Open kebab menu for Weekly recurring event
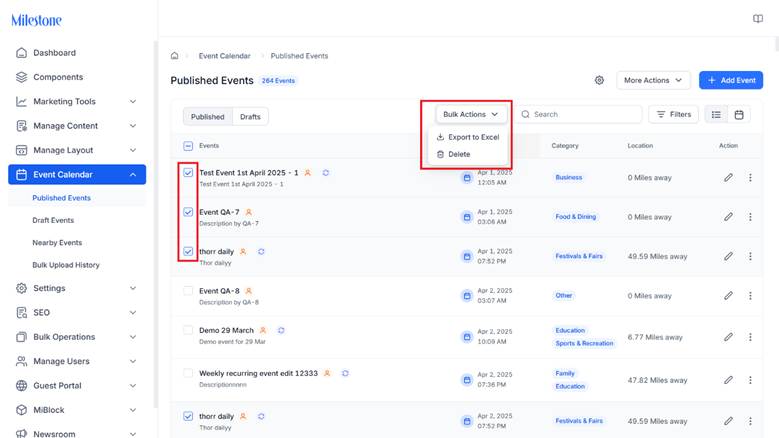The height and width of the screenshot is (438, 779). [750, 380]
